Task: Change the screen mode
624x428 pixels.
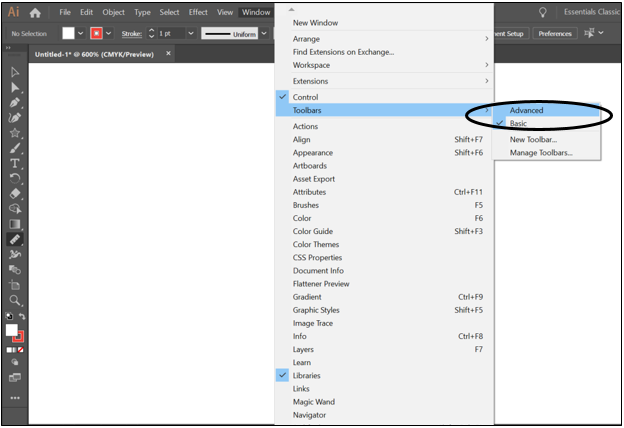Action: coord(15,377)
